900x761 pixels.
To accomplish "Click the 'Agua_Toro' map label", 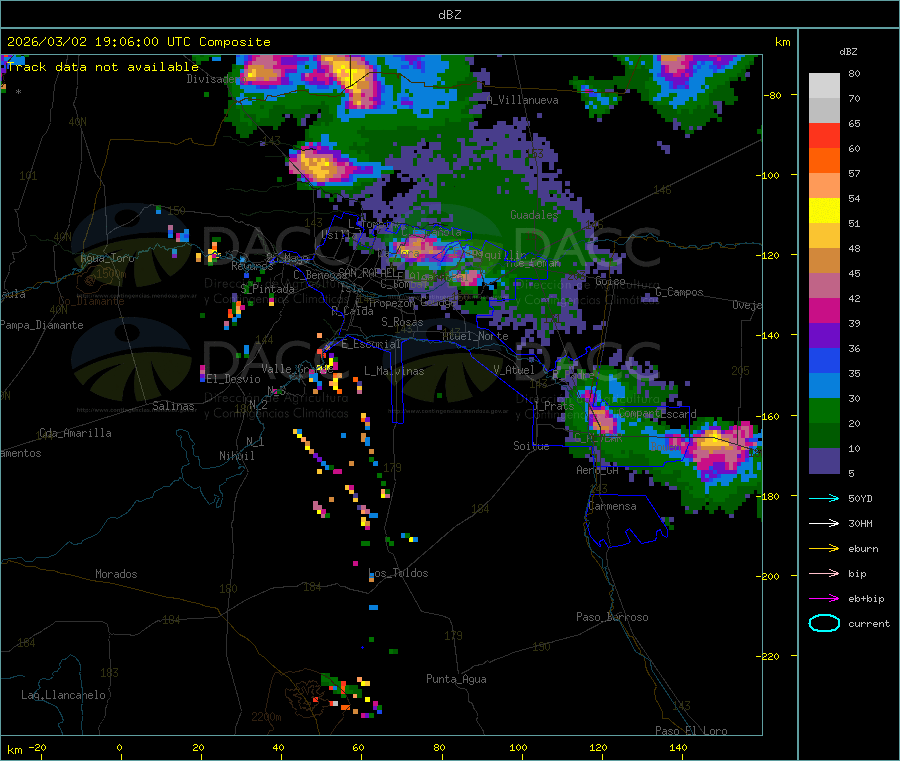I will point(107,258).
